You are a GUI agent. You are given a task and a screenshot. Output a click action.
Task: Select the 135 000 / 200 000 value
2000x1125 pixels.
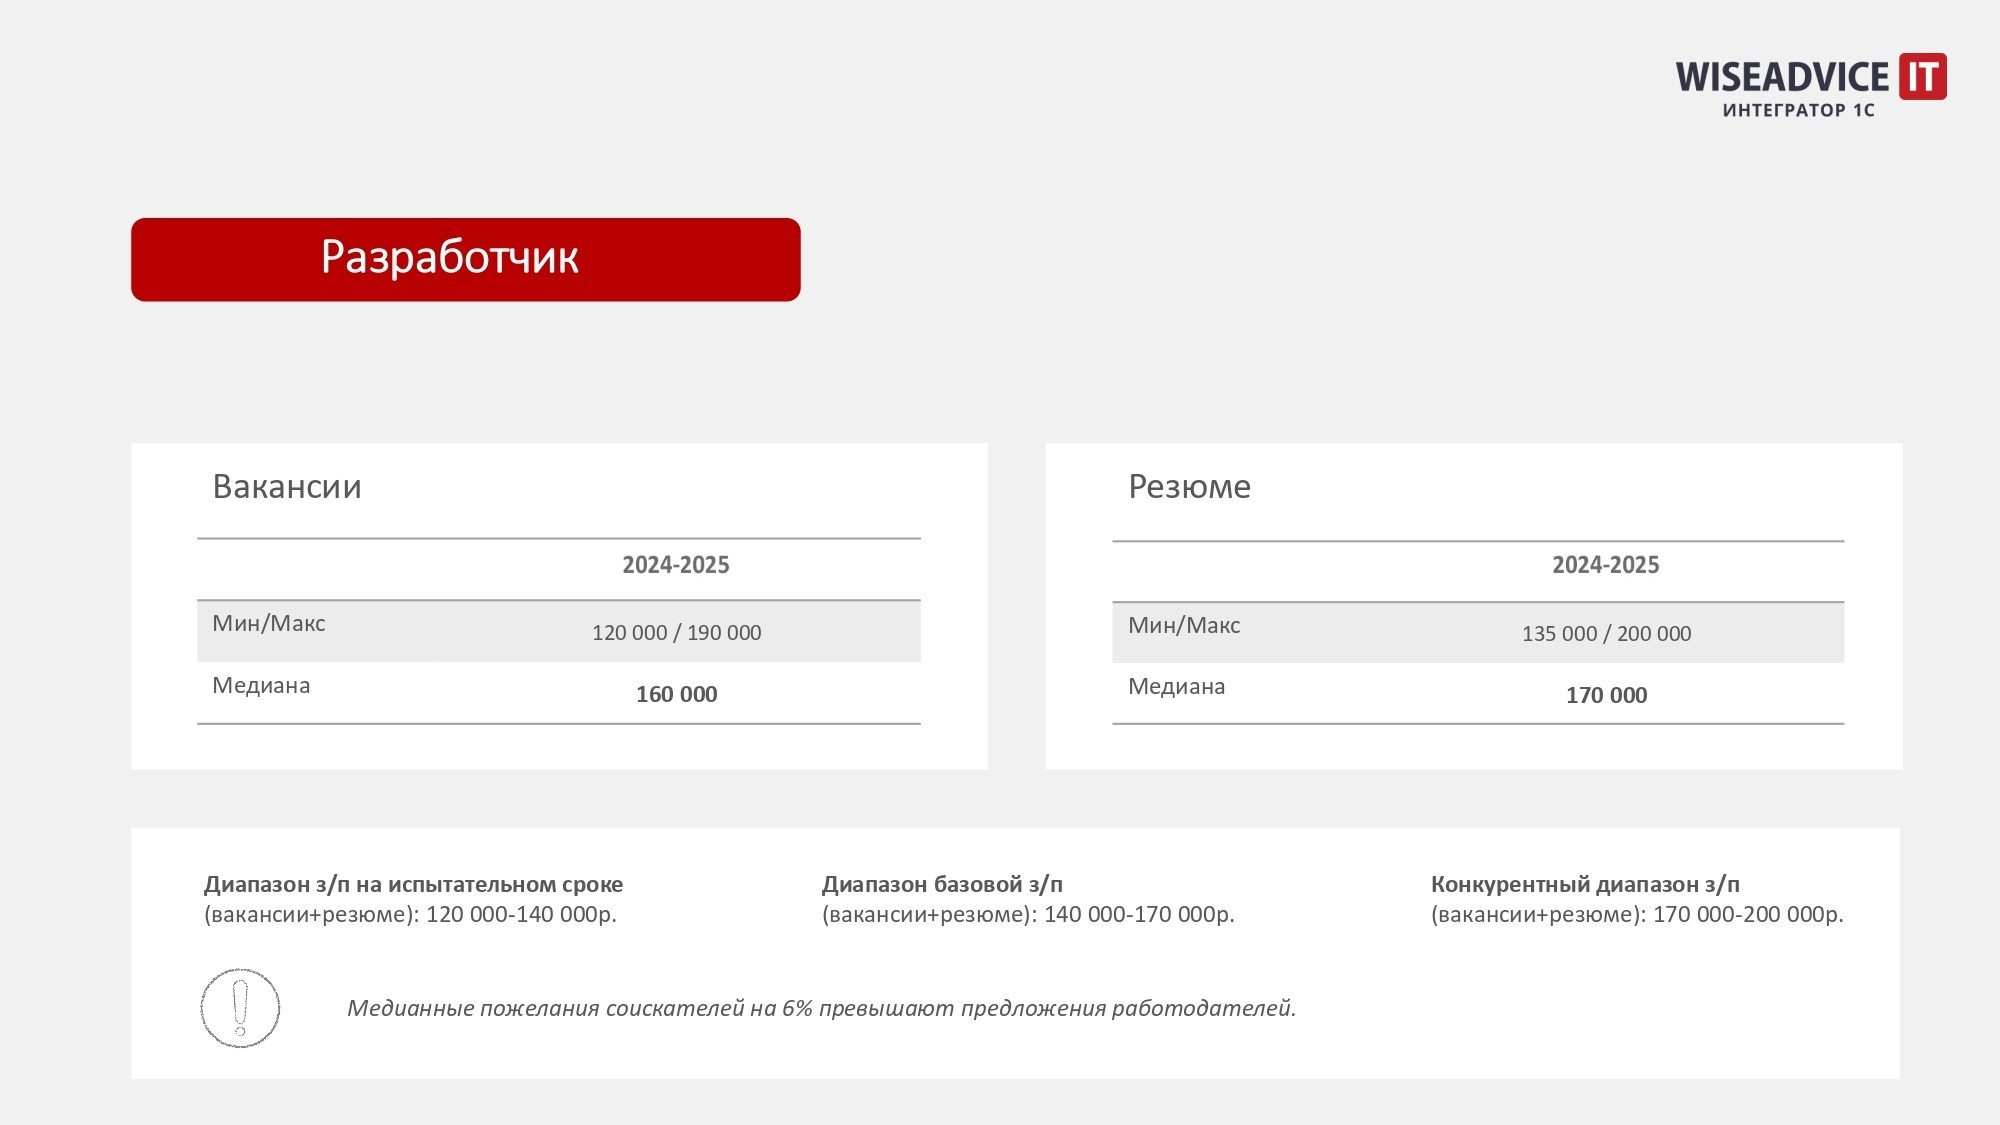click(x=1607, y=634)
